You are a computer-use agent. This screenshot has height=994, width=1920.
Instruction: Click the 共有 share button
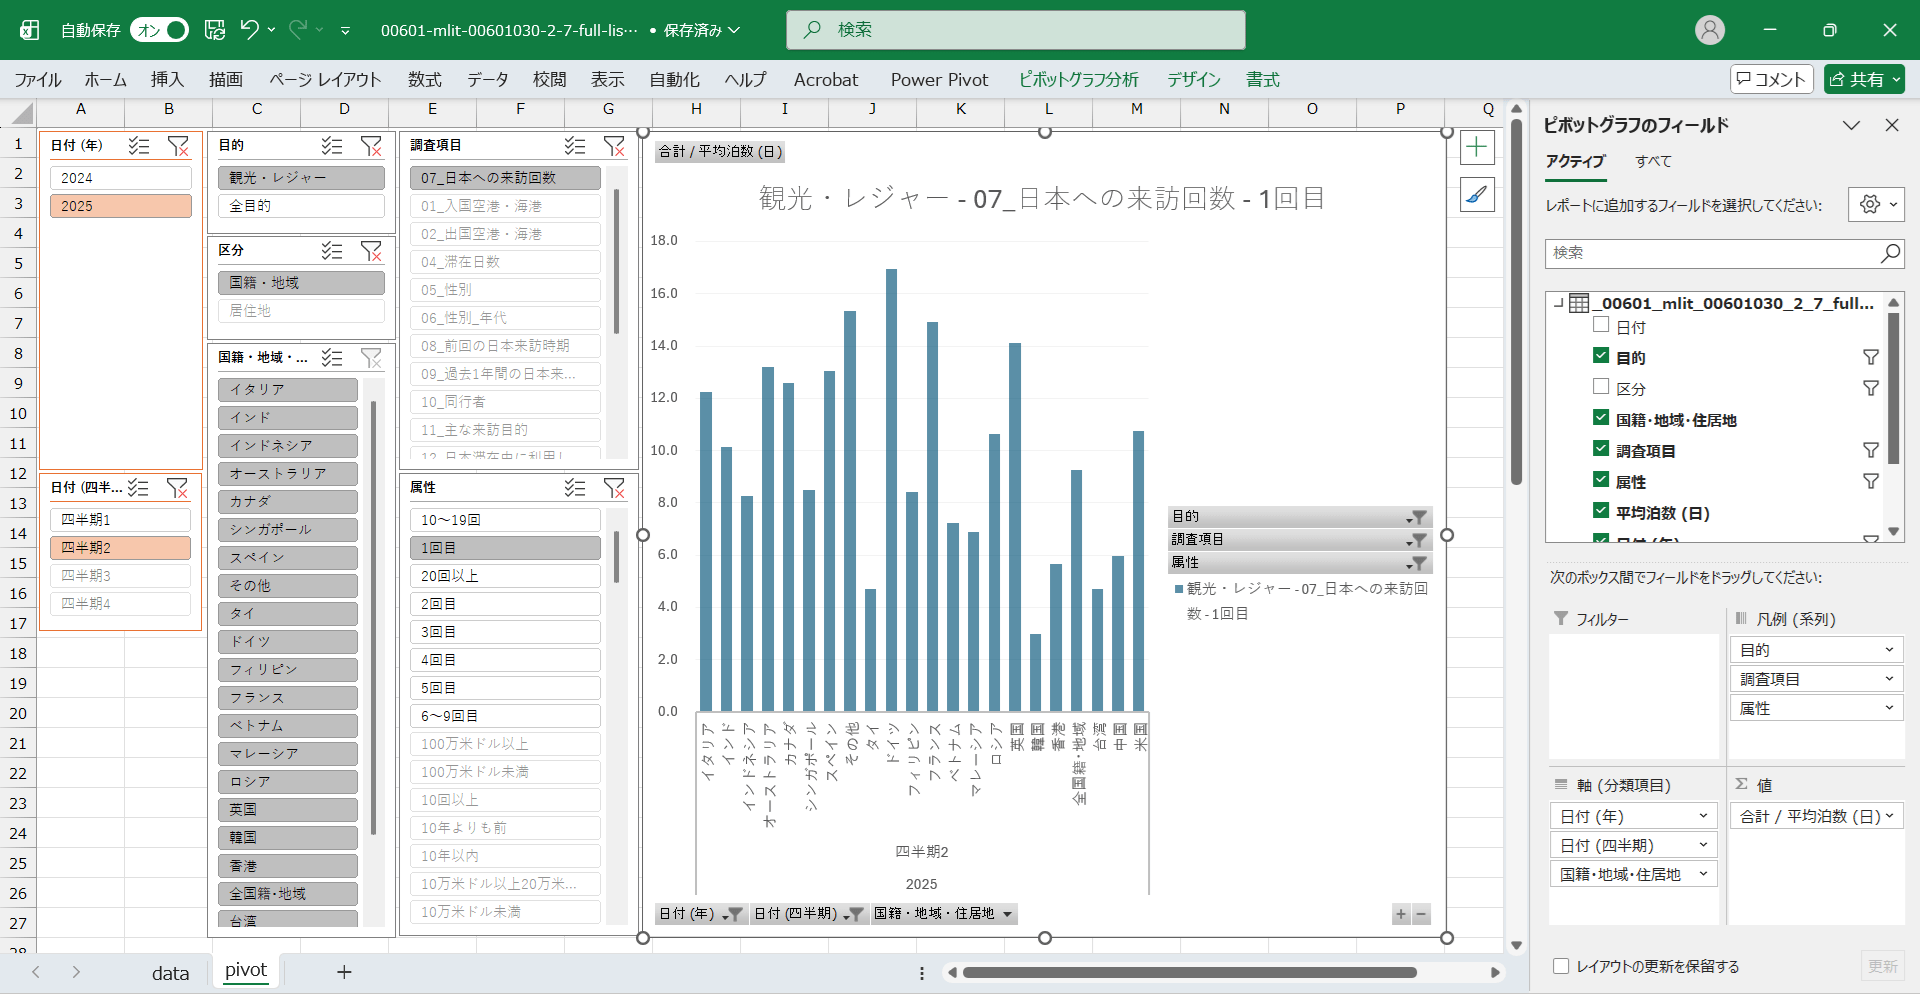click(1864, 80)
